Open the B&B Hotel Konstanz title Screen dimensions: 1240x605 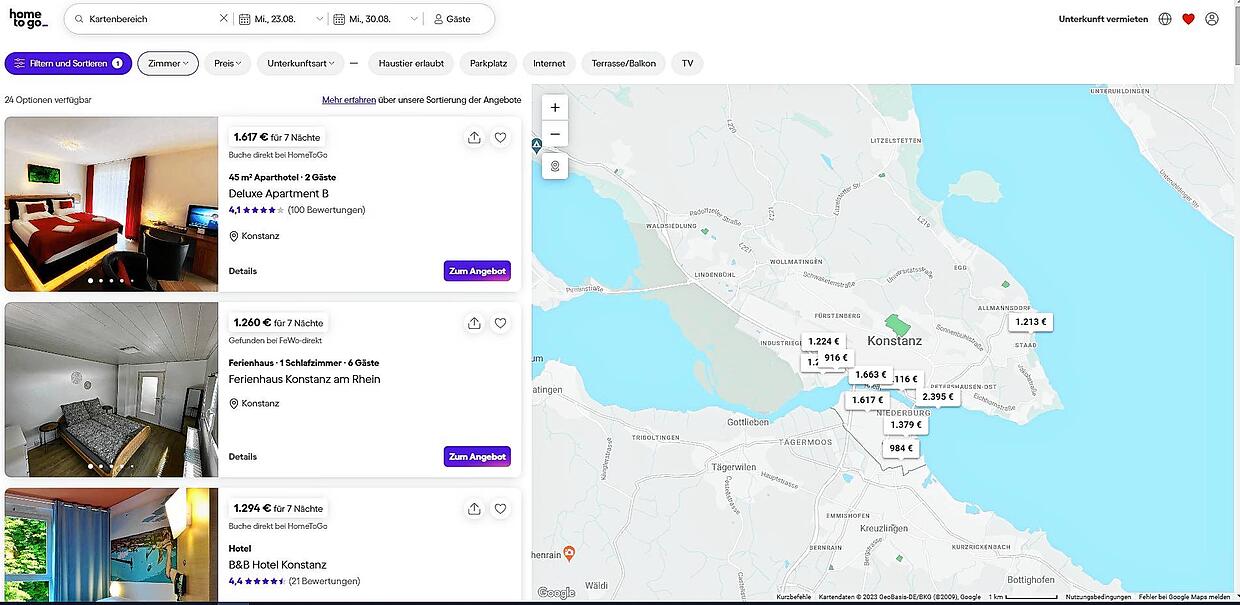coord(278,565)
